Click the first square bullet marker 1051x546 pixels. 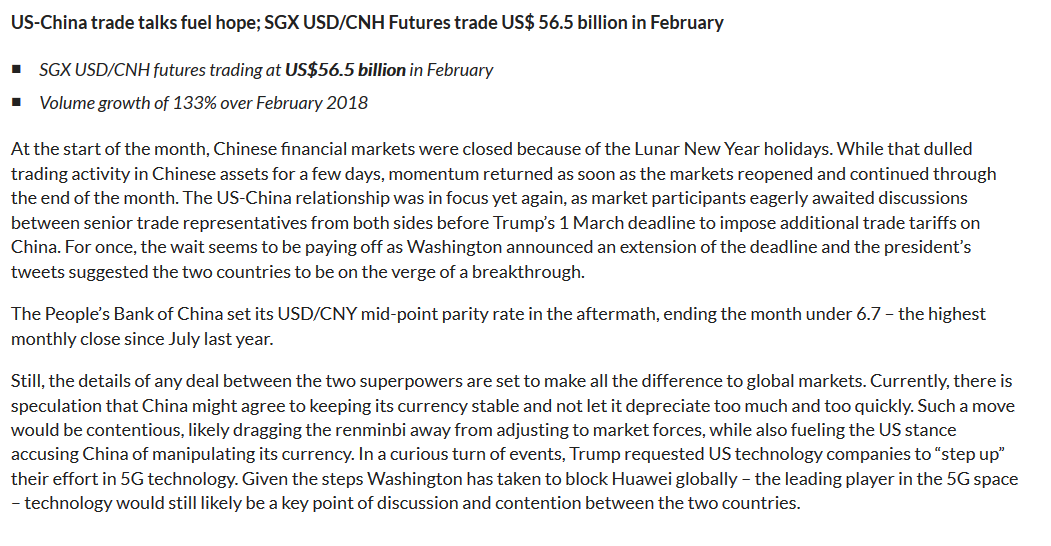coord(17,69)
